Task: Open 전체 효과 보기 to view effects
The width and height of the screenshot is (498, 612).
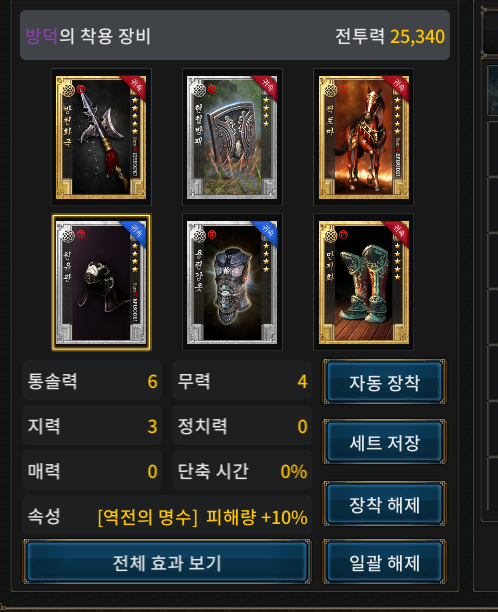Action: pos(167,562)
